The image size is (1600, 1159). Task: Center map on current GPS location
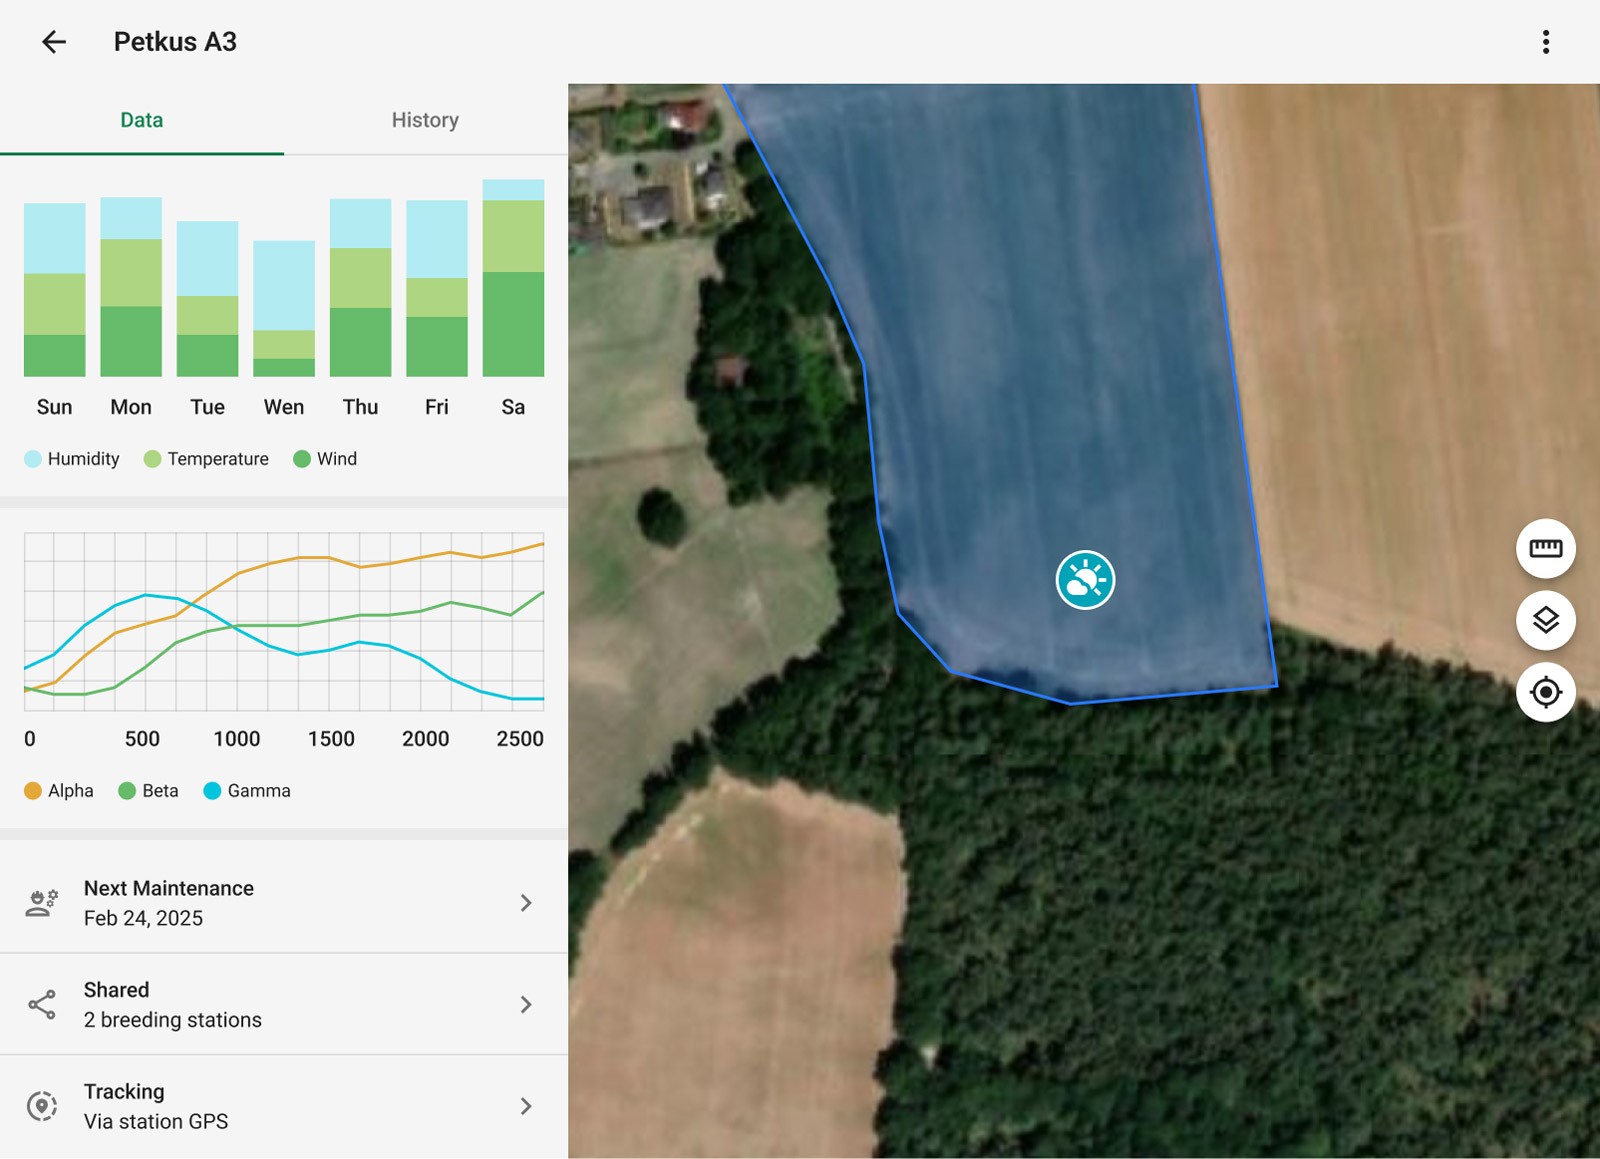pyautogui.click(x=1544, y=692)
